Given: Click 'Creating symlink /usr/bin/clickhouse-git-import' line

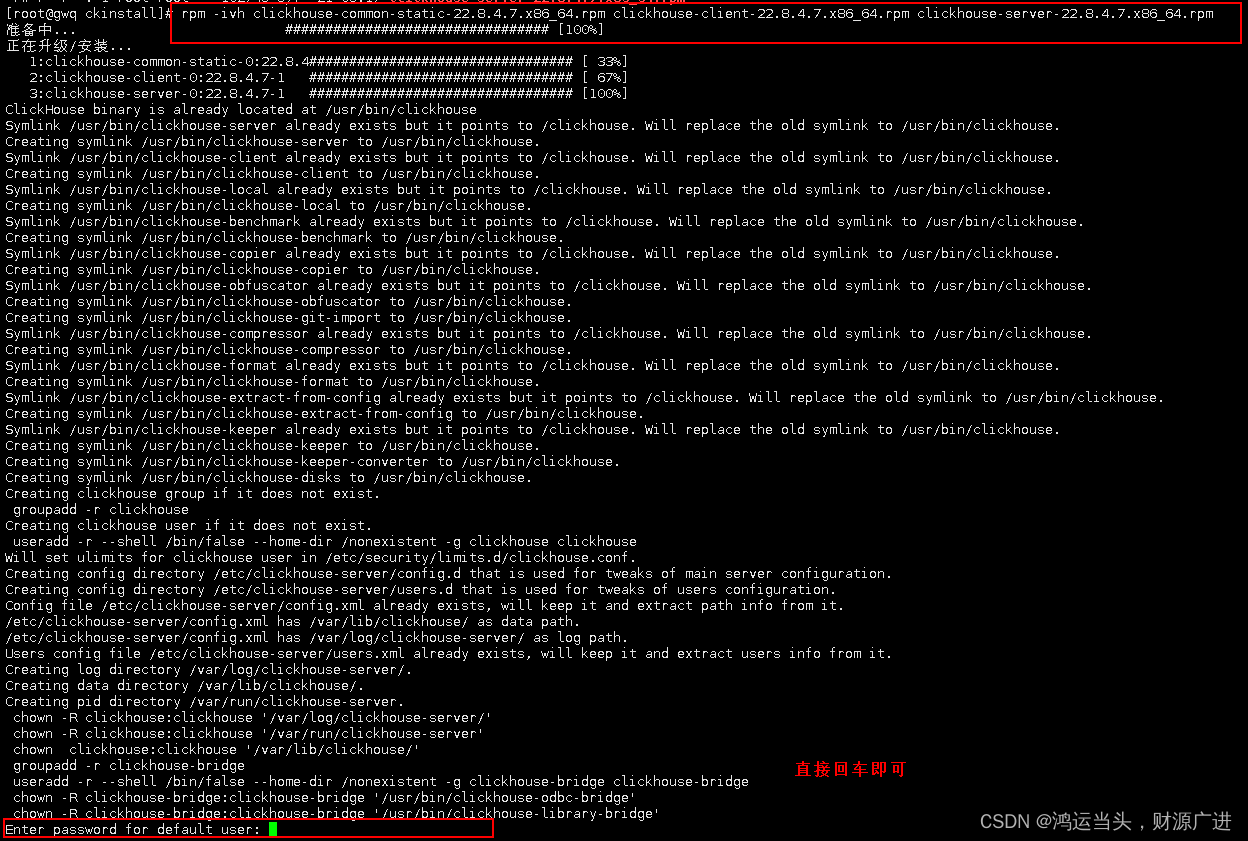Looking at the screenshot, I should click(x=289, y=317).
